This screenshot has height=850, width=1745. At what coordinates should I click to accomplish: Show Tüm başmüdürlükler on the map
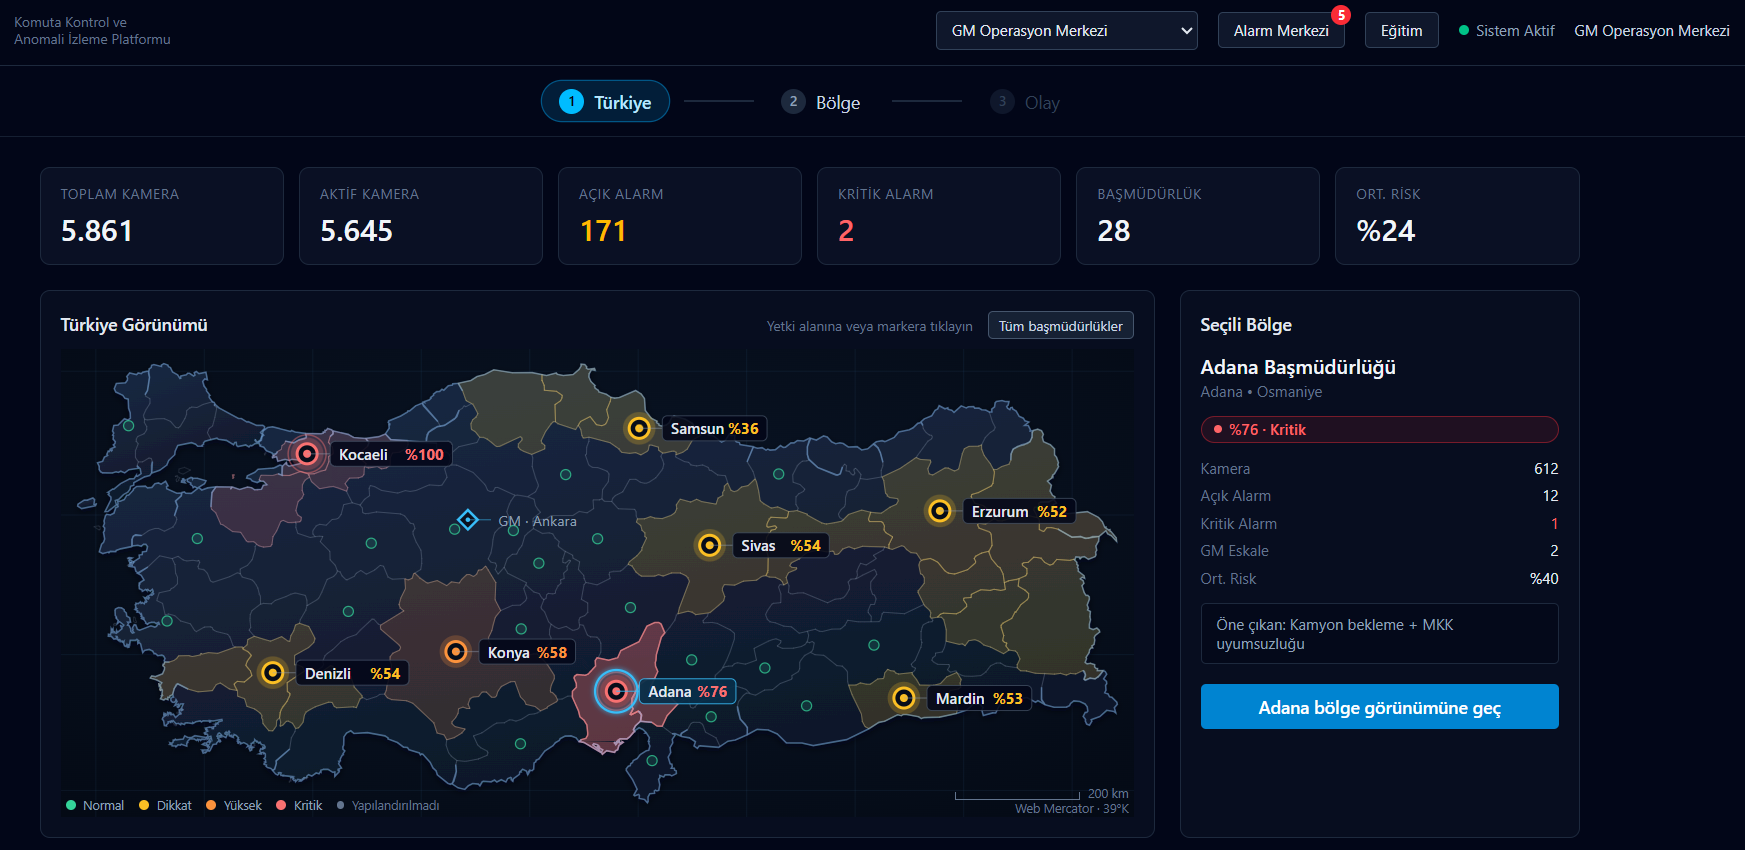tap(1060, 326)
